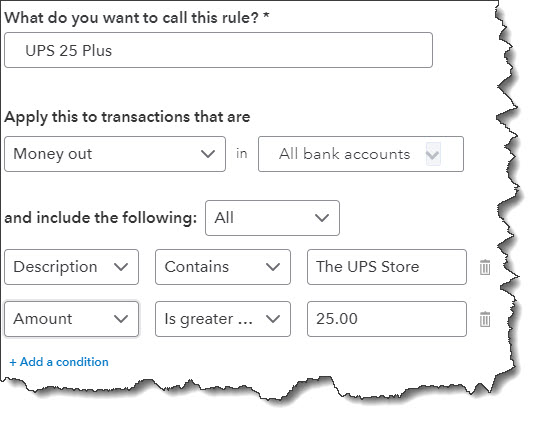
Task: Open the Description field type dropdown
Action: pyautogui.click(x=72, y=267)
